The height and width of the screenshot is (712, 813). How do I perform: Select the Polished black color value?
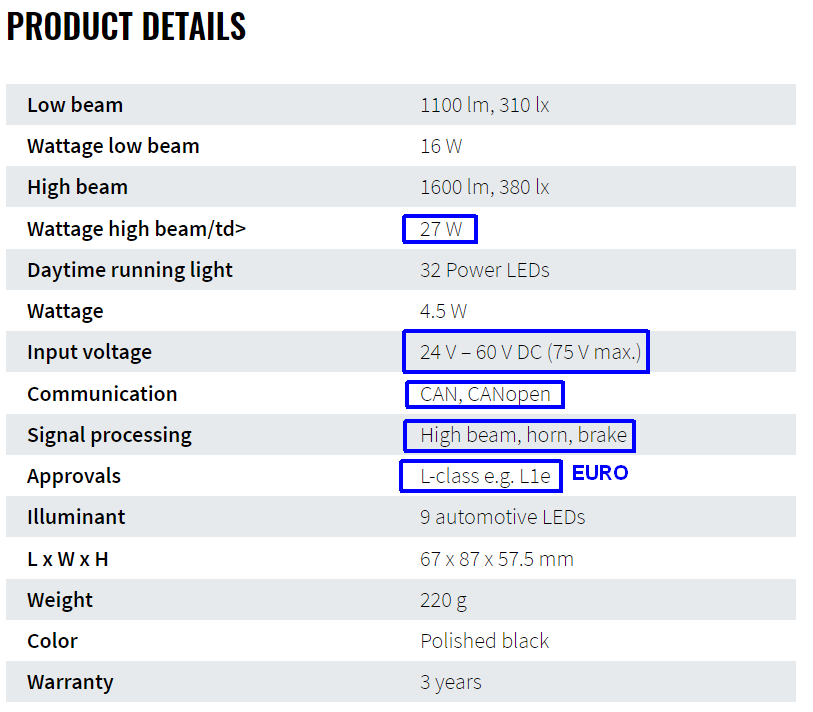point(484,641)
